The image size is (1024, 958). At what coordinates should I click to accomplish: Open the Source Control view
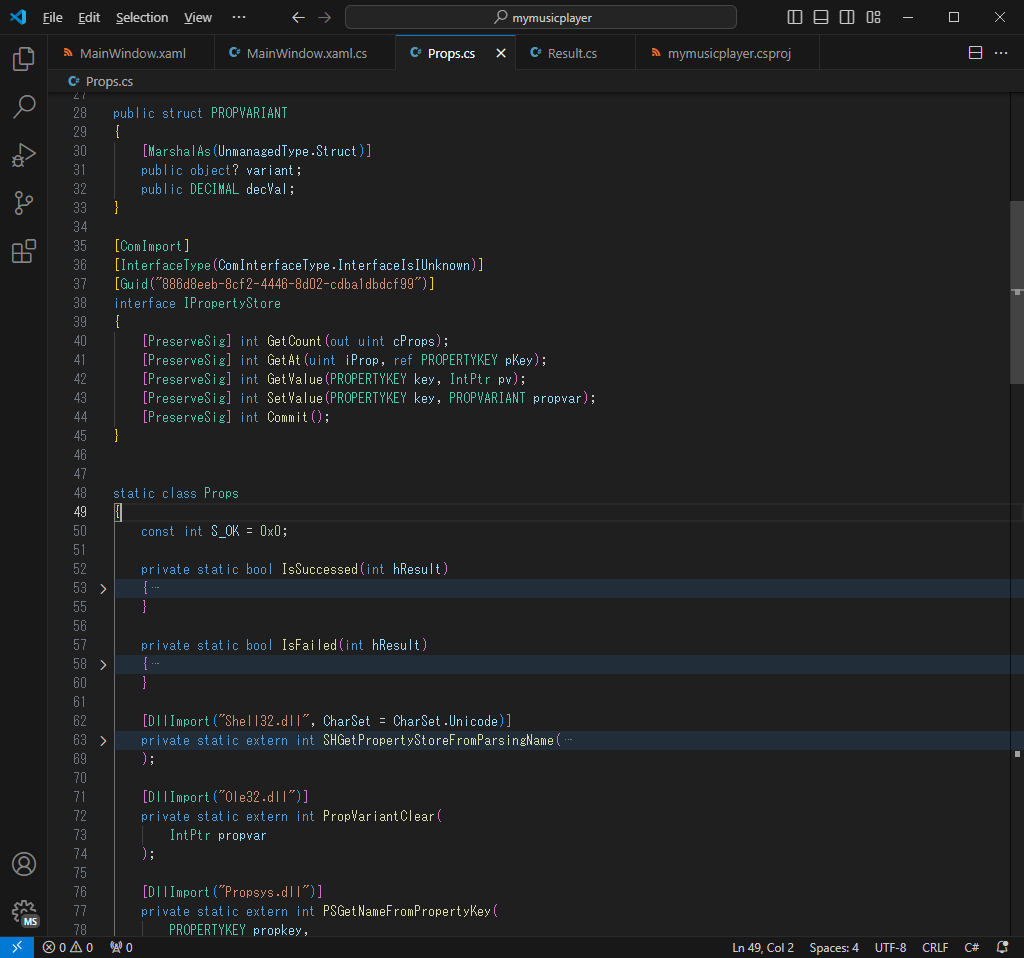click(23, 203)
